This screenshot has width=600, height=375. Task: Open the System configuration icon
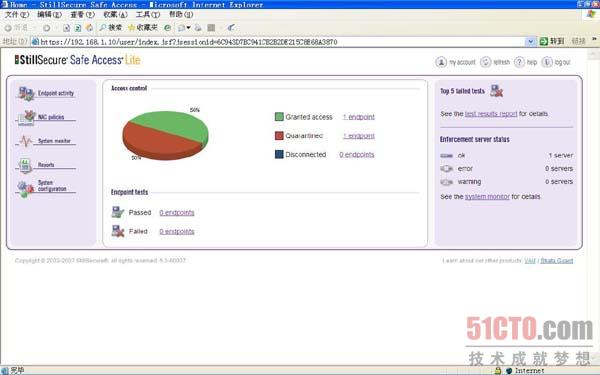point(25,189)
